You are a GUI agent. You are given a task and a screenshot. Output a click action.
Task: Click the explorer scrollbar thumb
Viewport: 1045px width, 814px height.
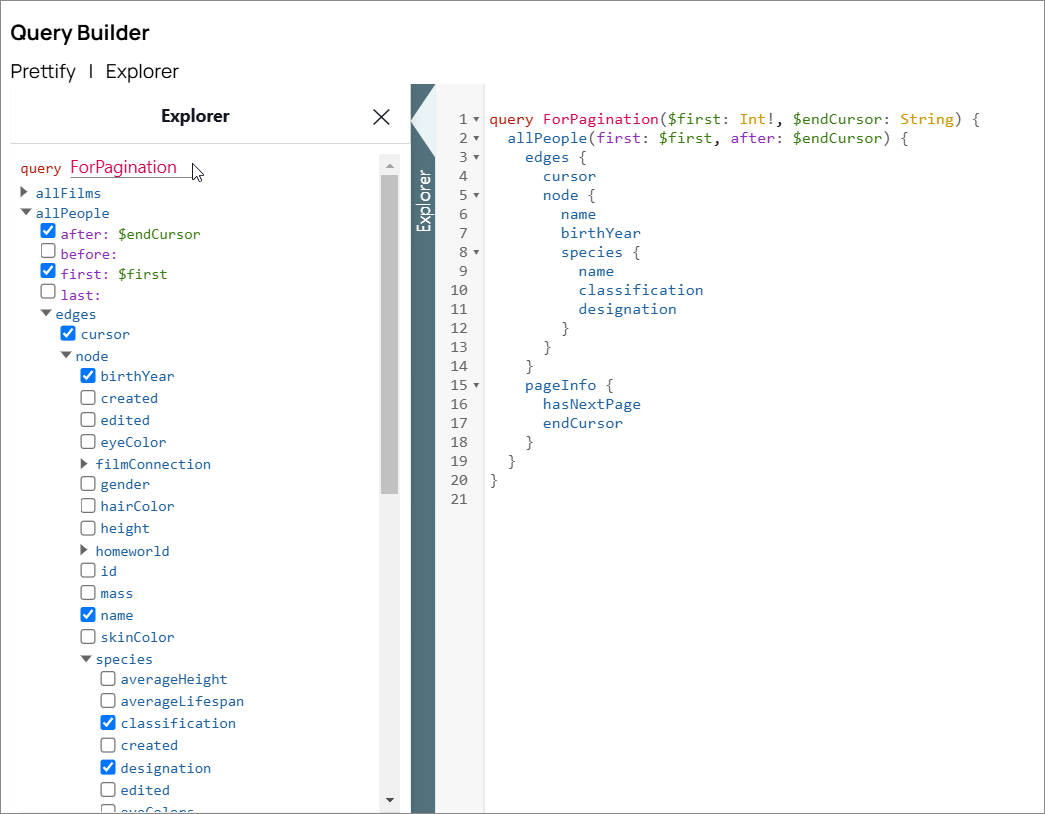click(389, 333)
